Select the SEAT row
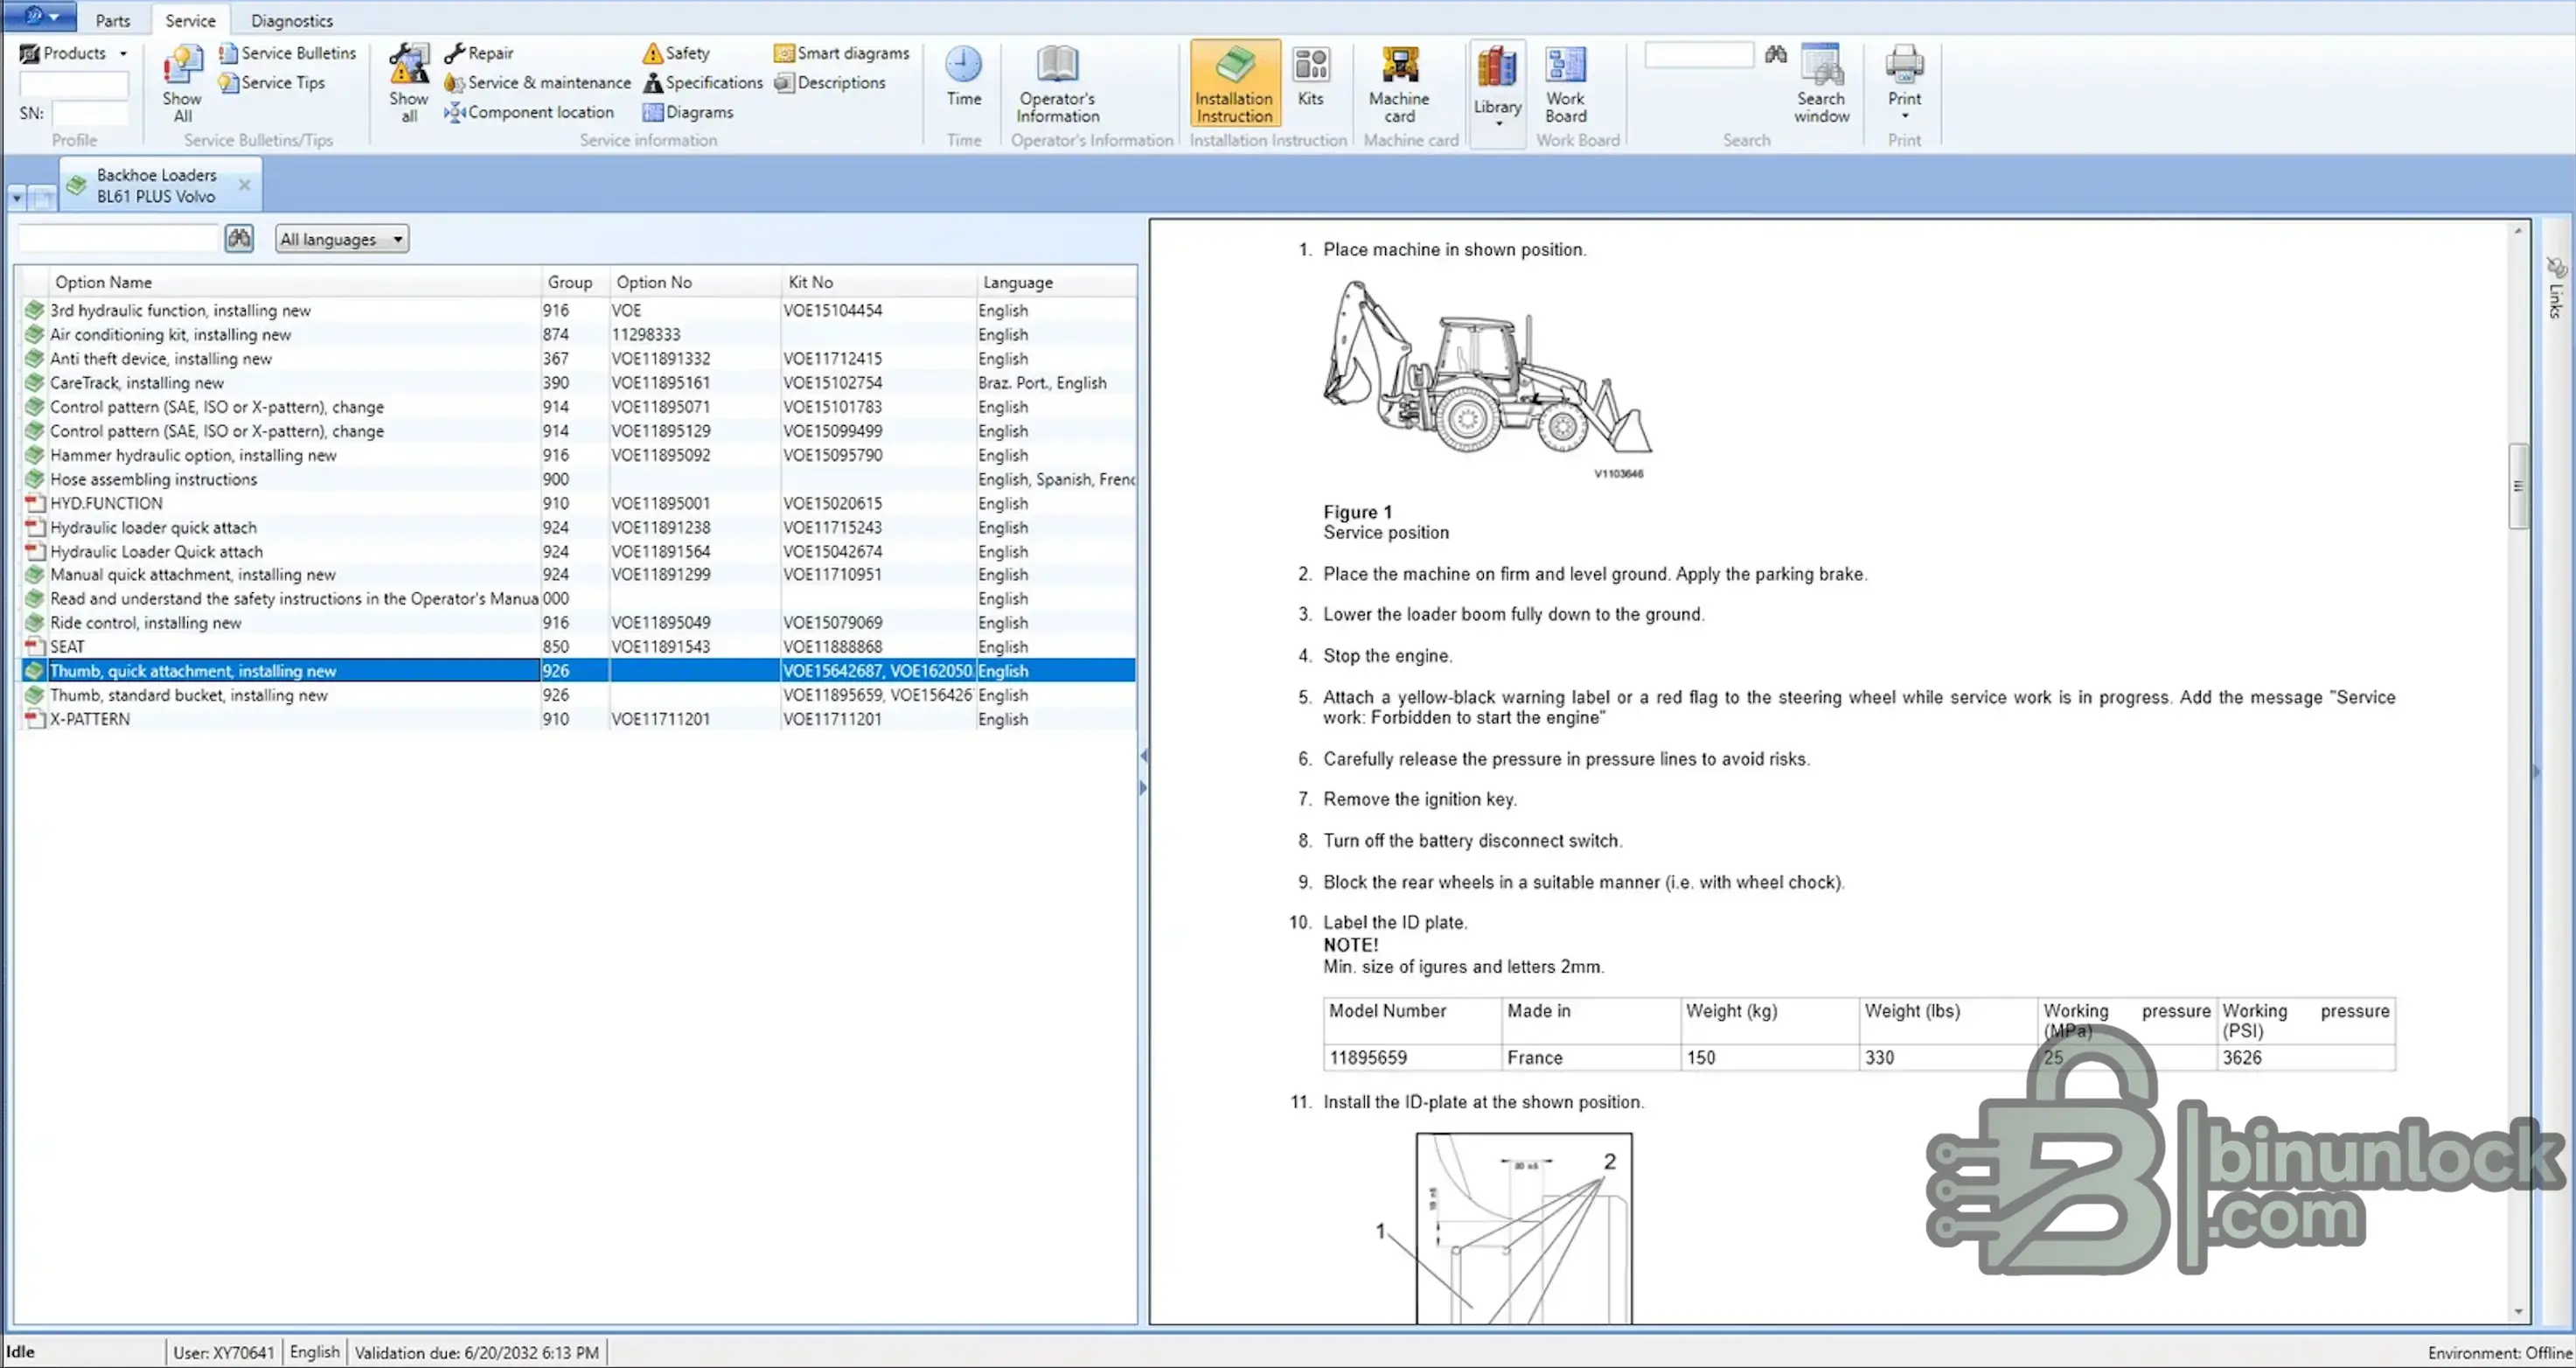Image resolution: width=2576 pixels, height=1368 pixels. [x=578, y=647]
